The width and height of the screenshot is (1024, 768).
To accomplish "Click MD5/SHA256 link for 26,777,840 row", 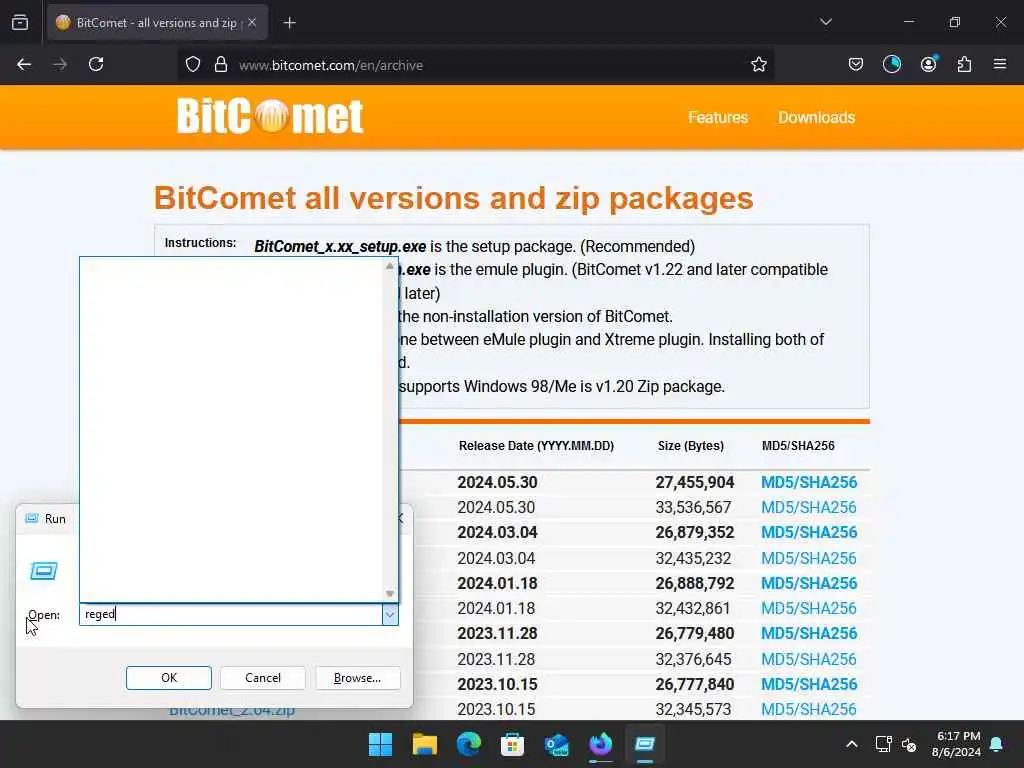I will (809, 684).
